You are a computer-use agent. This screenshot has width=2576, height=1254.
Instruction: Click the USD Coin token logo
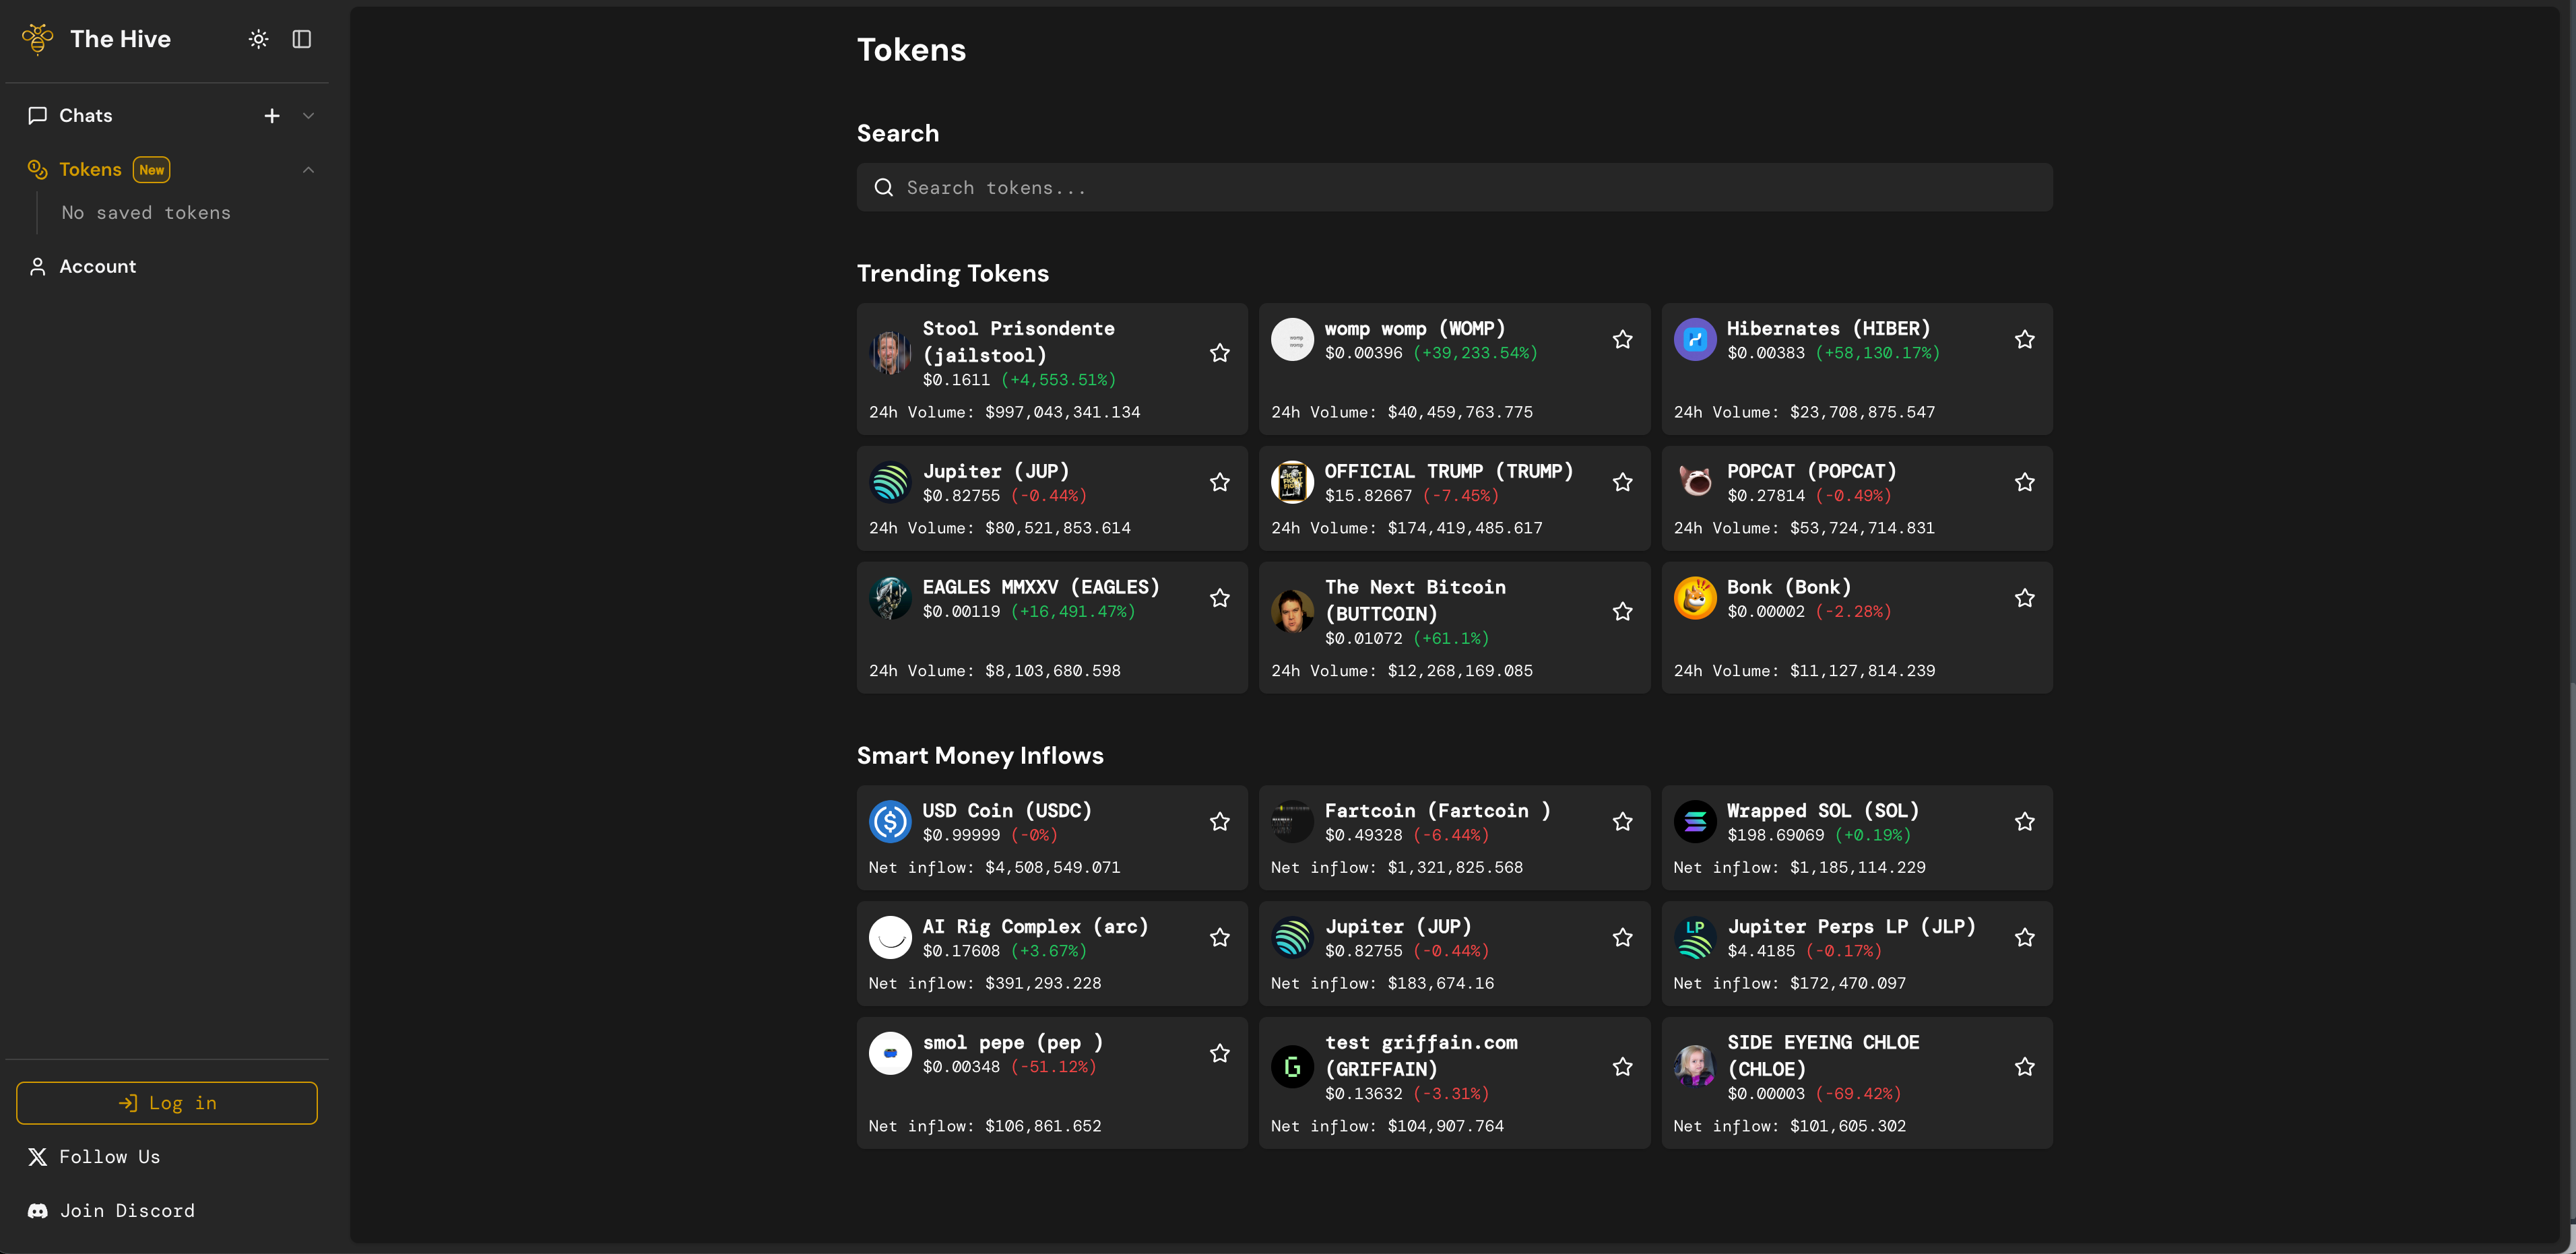coord(889,822)
